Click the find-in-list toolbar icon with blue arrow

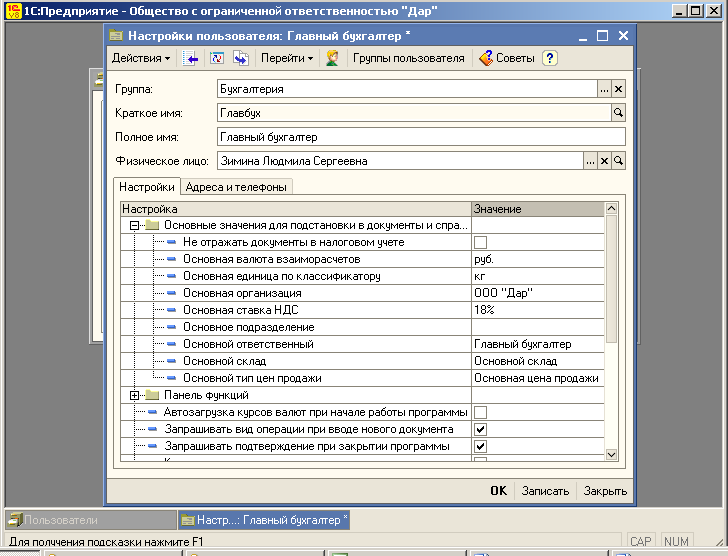coord(190,58)
